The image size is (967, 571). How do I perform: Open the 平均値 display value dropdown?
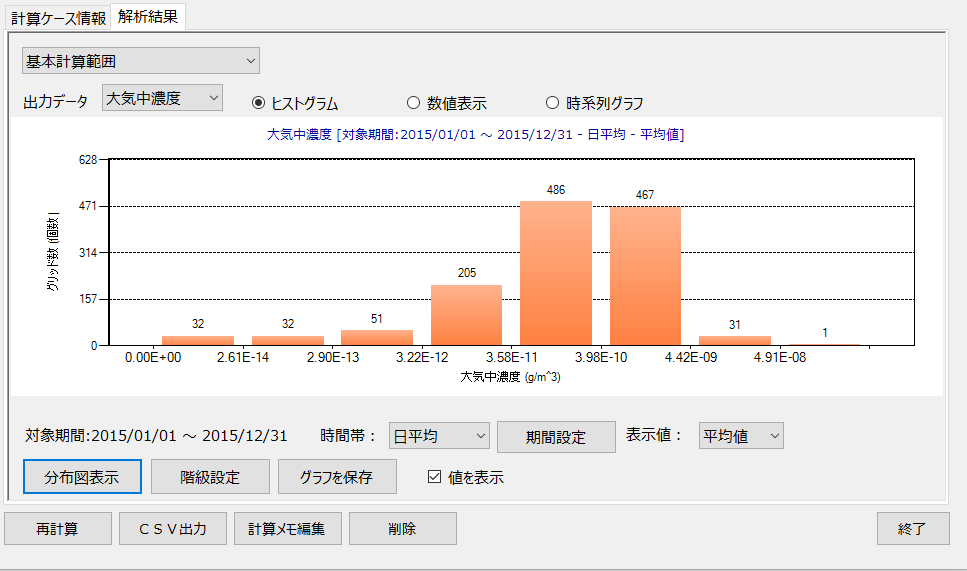(741, 436)
